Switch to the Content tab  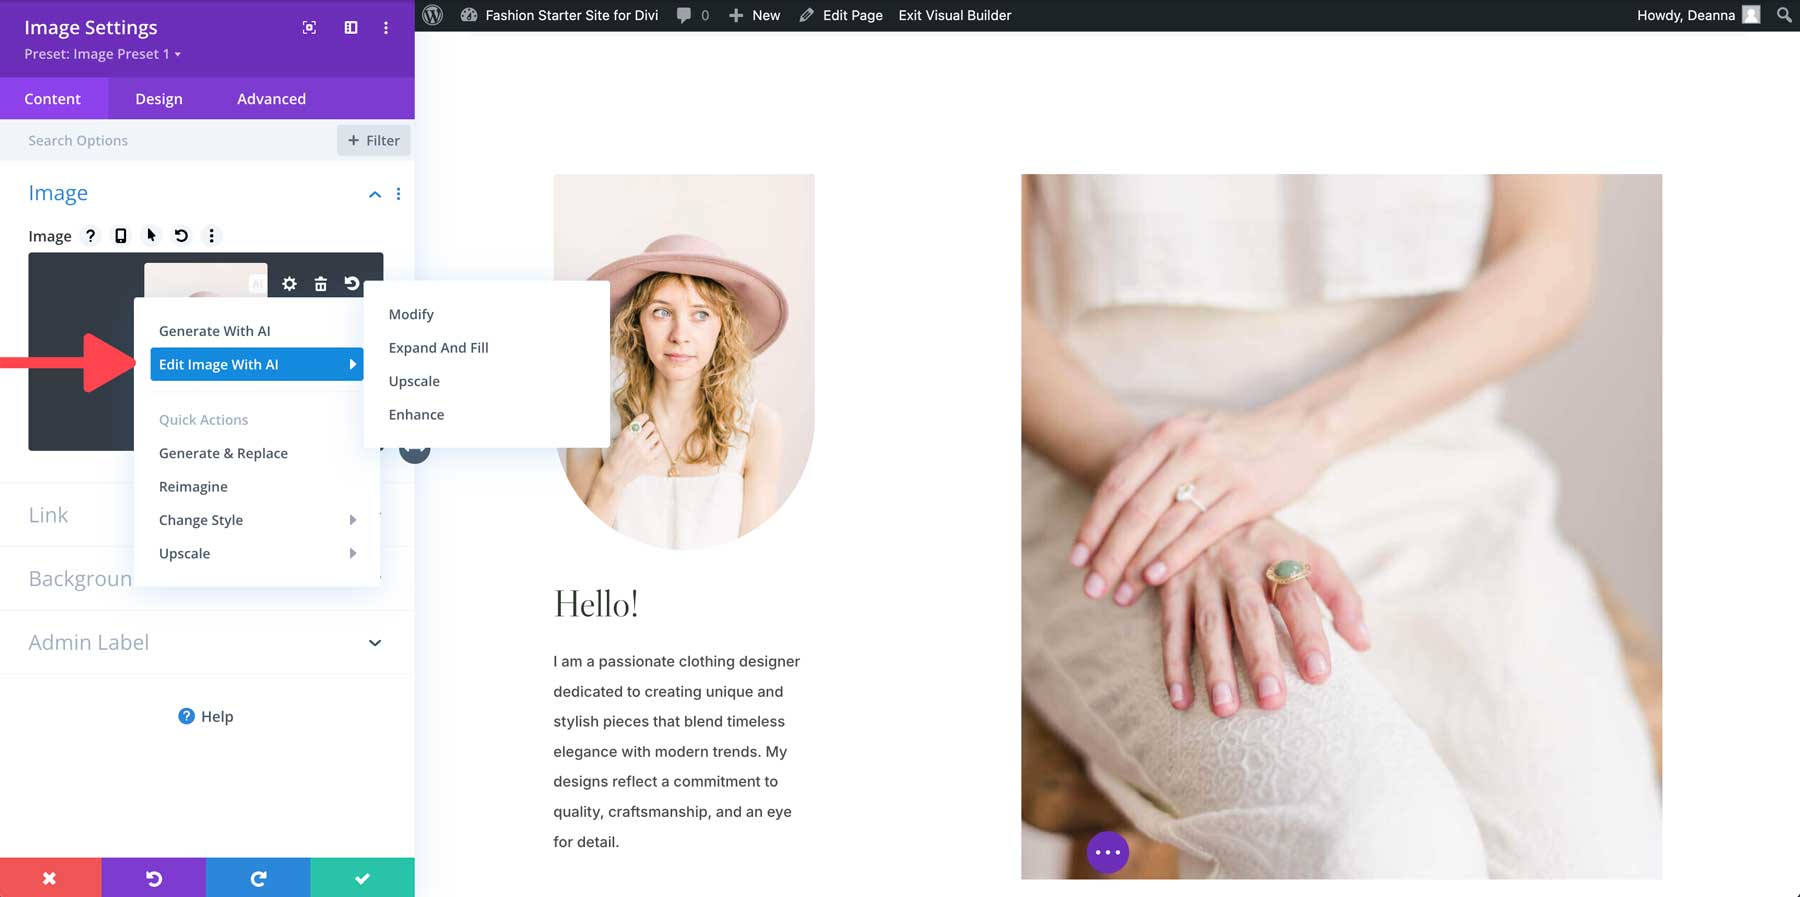[53, 99]
